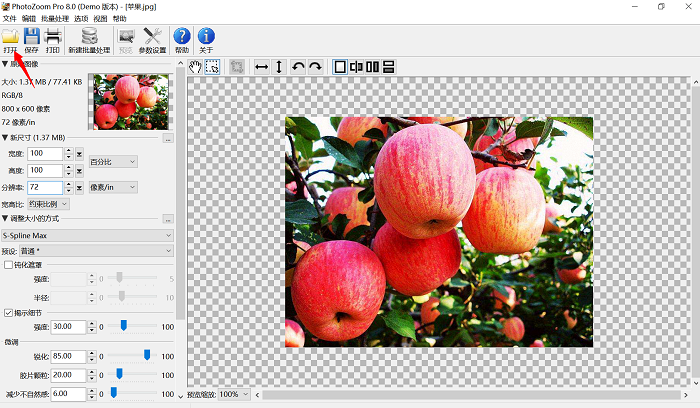Click the 新建批量处理 batch icon
The width and height of the screenshot is (700, 408).
[89, 37]
